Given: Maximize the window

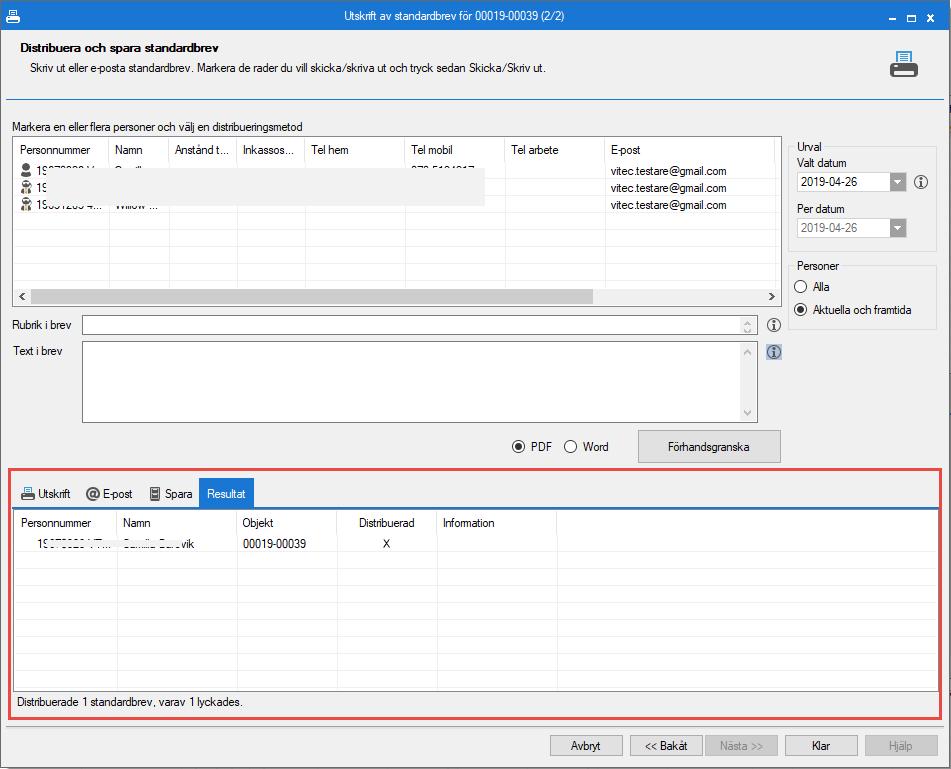Looking at the screenshot, I should [911, 18].
